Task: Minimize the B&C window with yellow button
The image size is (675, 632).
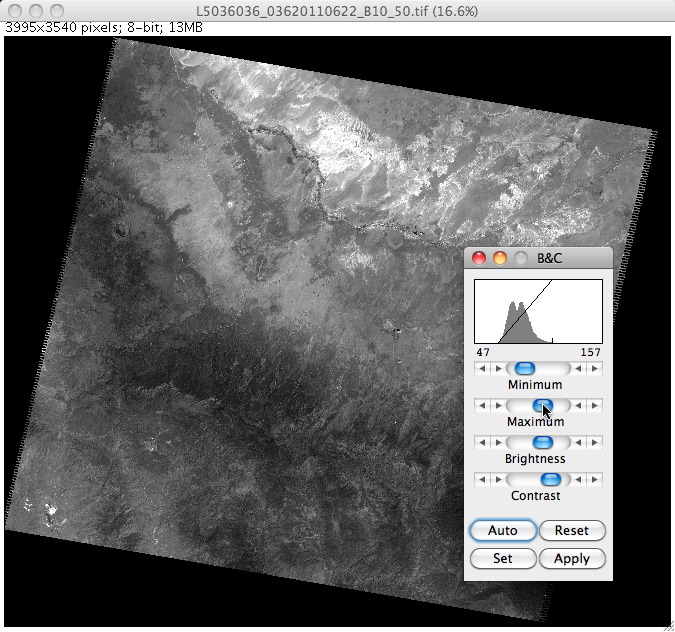Action: pos(499,258)
